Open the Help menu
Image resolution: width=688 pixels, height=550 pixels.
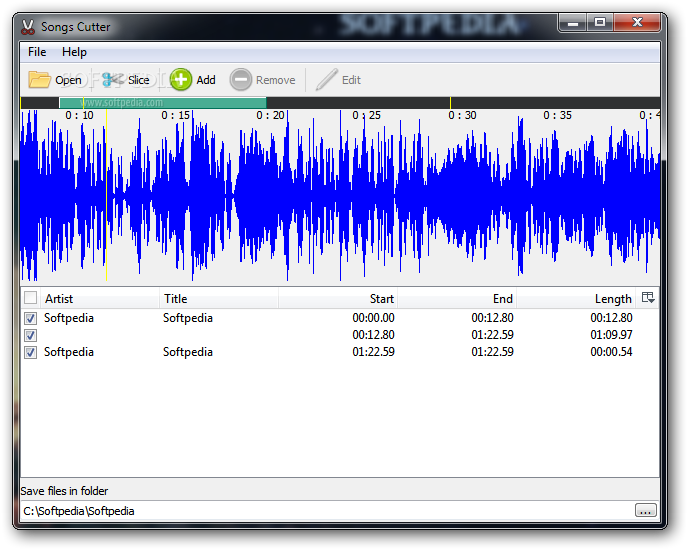coord(74,52)
